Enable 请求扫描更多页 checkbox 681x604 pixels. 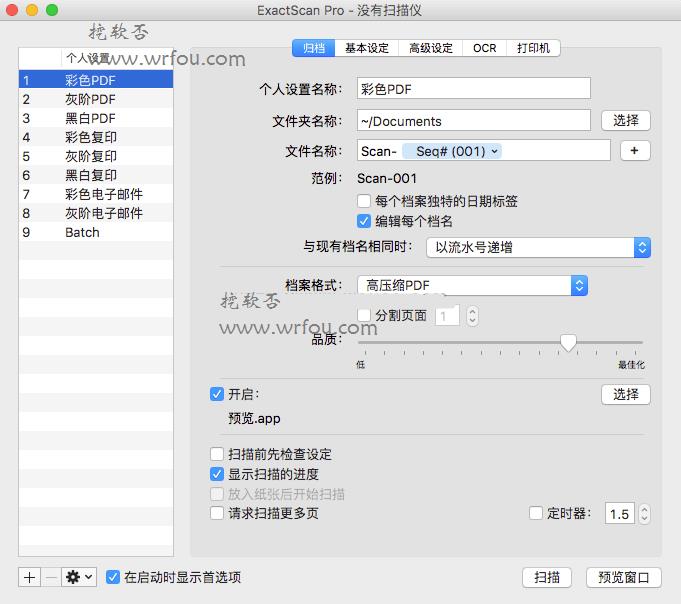217,513
